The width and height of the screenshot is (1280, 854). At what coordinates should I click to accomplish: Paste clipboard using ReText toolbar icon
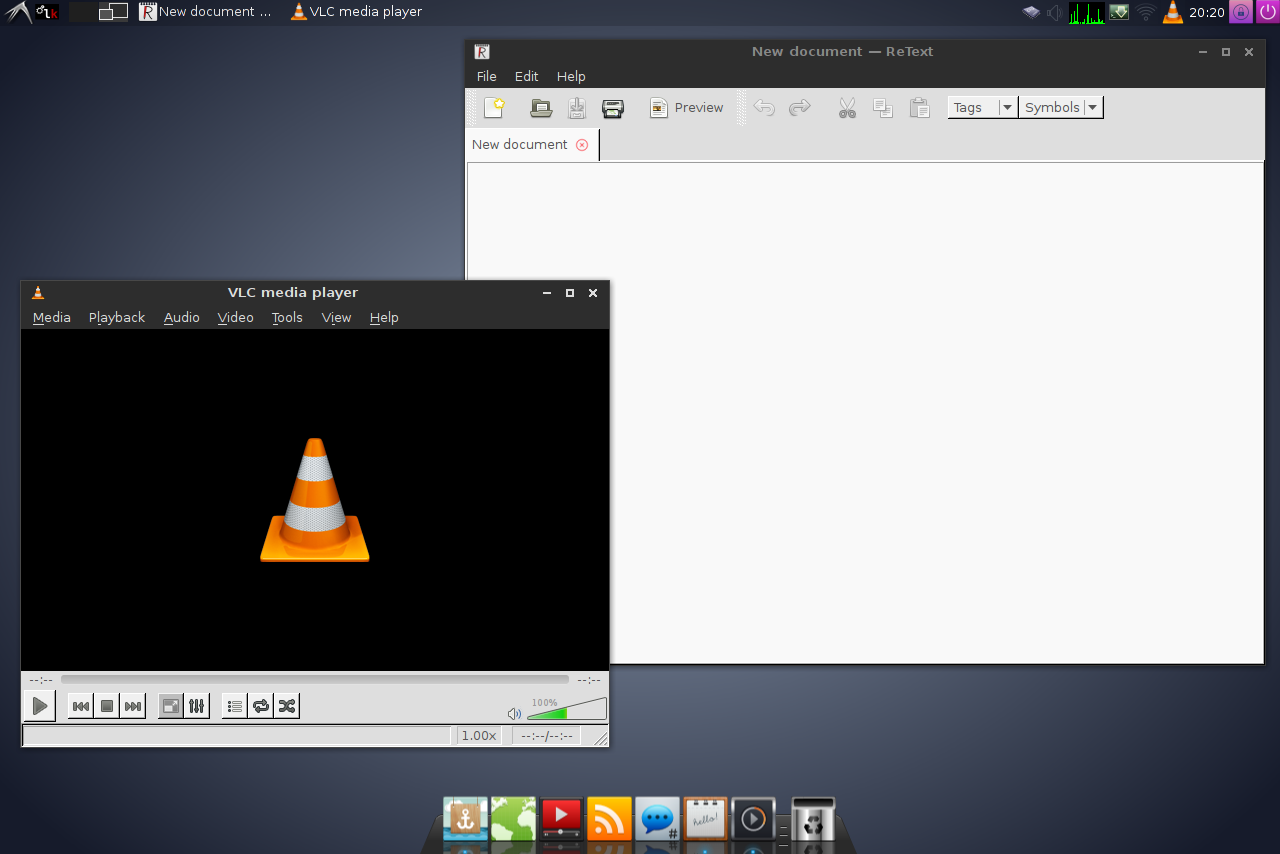pos(920,107)
